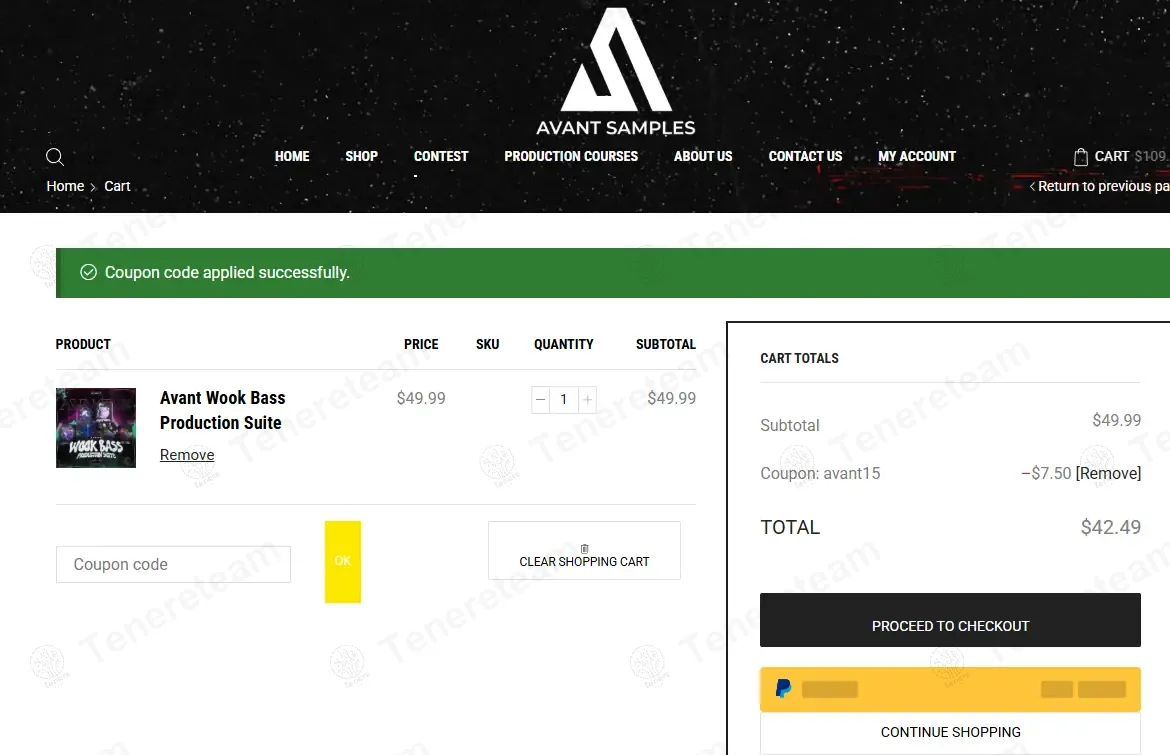The height and width of the screenshot is (755, 1170).
Task: Click the Cart breadcrumb text
Action: [x=117, y=187]
